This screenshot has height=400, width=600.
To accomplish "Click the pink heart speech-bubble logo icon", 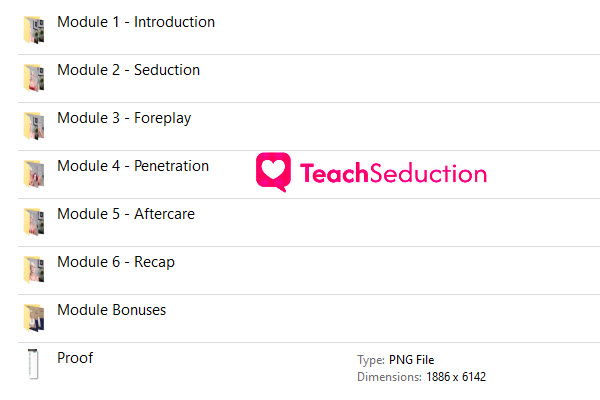I will 273,172.
